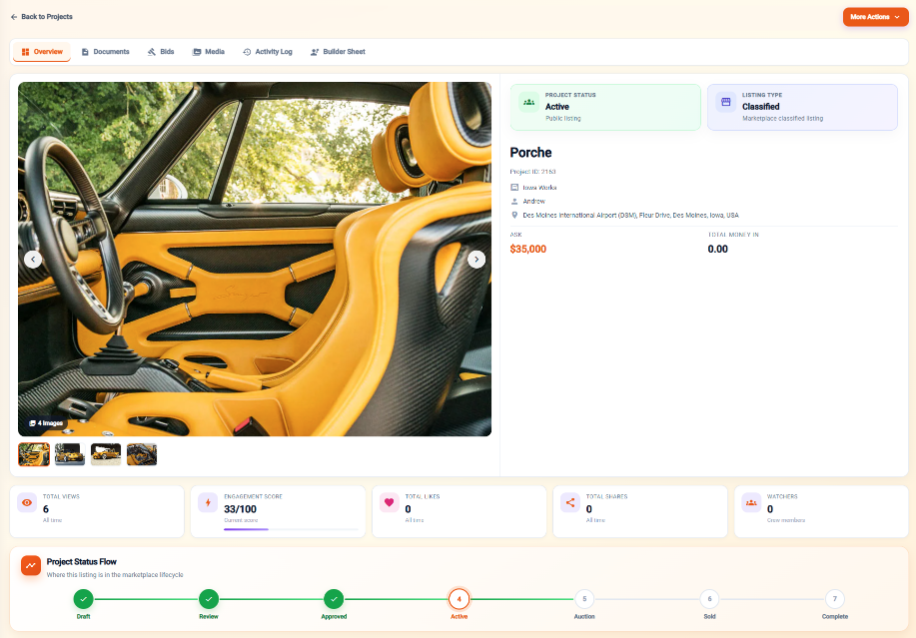The width and height of the screenshot is (916, 638).
Task: Select the first interior thumbnail
Action: point(34,455)
